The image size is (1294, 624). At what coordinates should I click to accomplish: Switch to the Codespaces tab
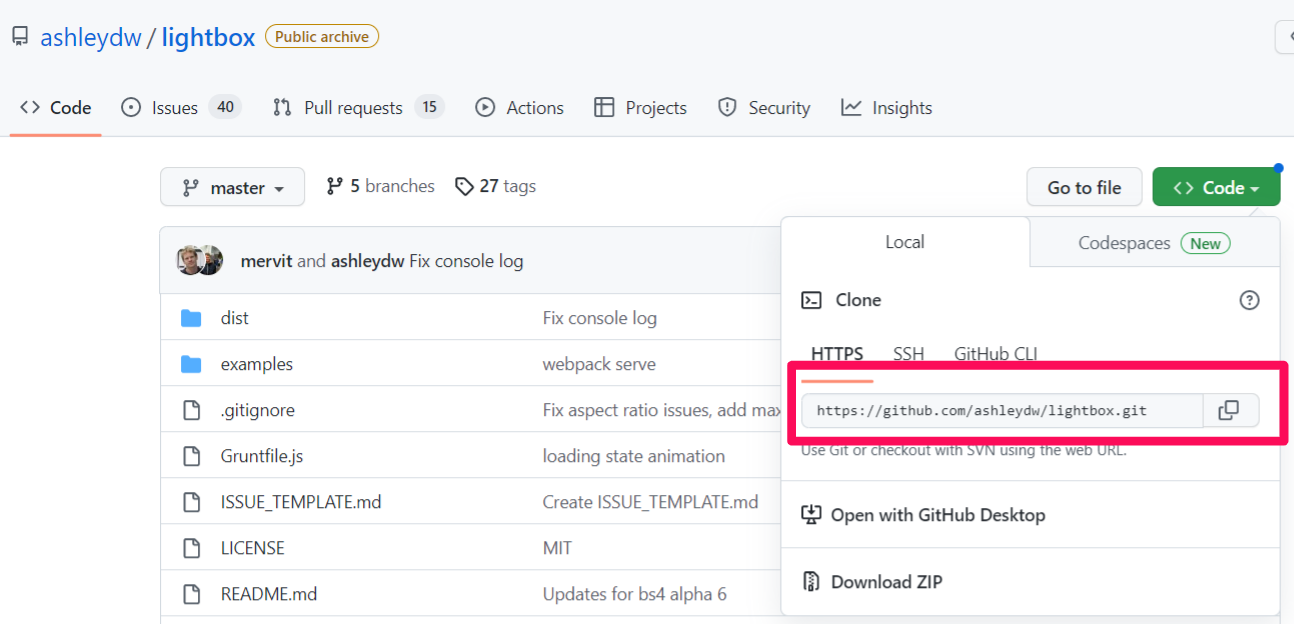pyautogui.click(x=1154, y=243)
